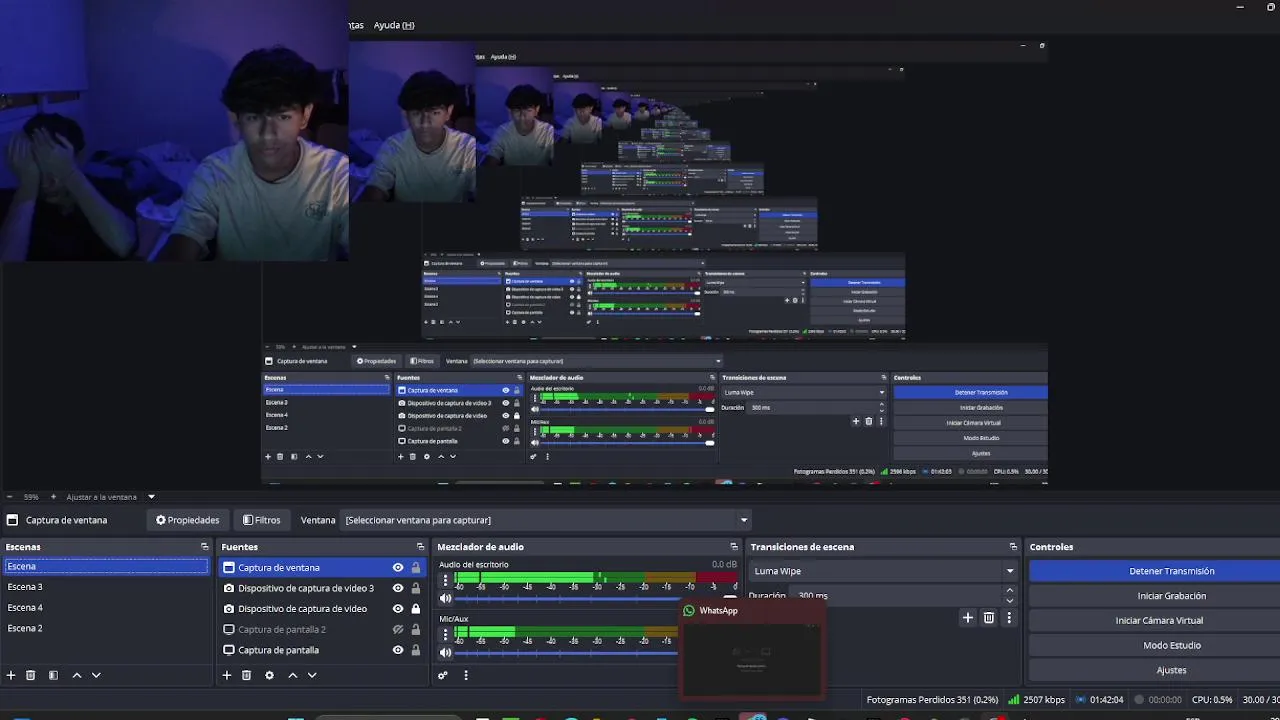Screen dimensions: 1280x720
Task: Hide Dispositivo de captura de video 3
Action: click(398, 588)
